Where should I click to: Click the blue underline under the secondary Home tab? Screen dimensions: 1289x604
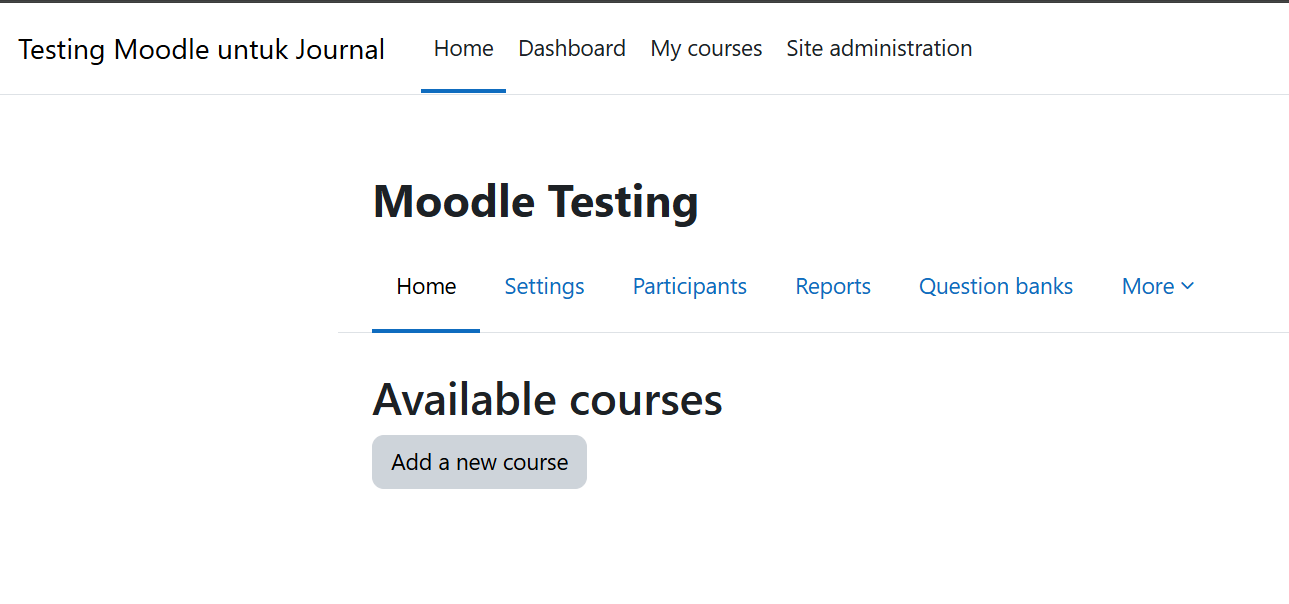(426, 330)
